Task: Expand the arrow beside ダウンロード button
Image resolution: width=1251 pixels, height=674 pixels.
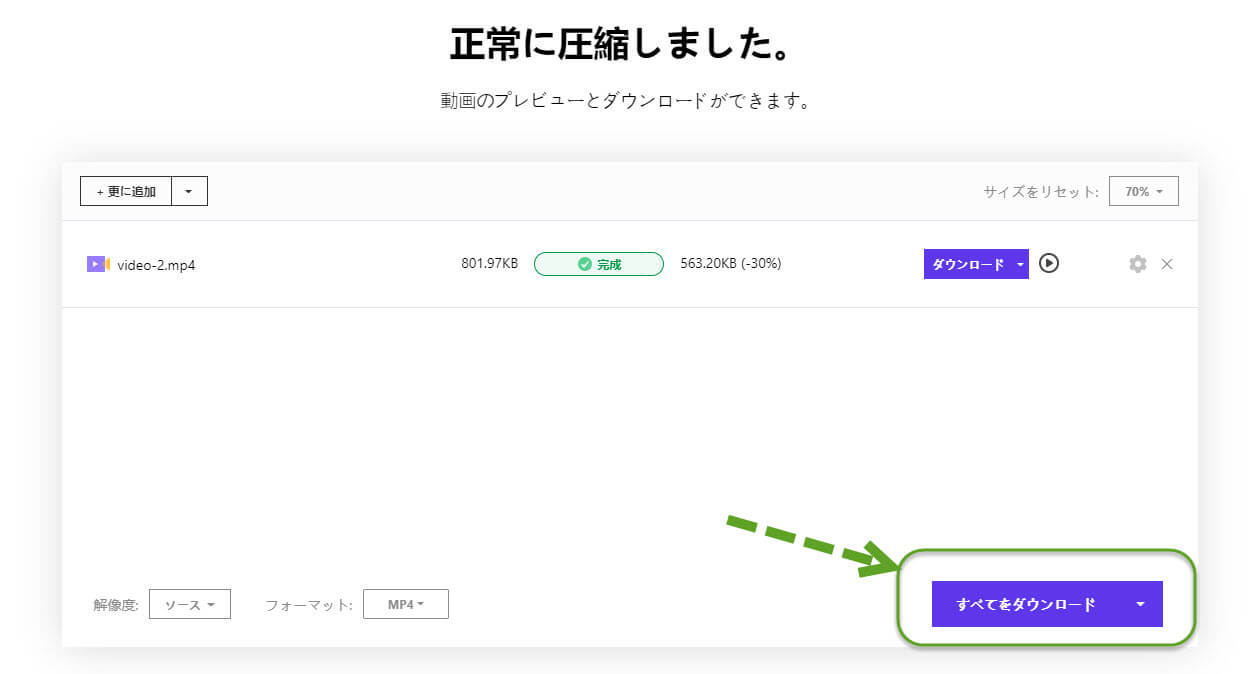Action: [x=1019, y=264]
